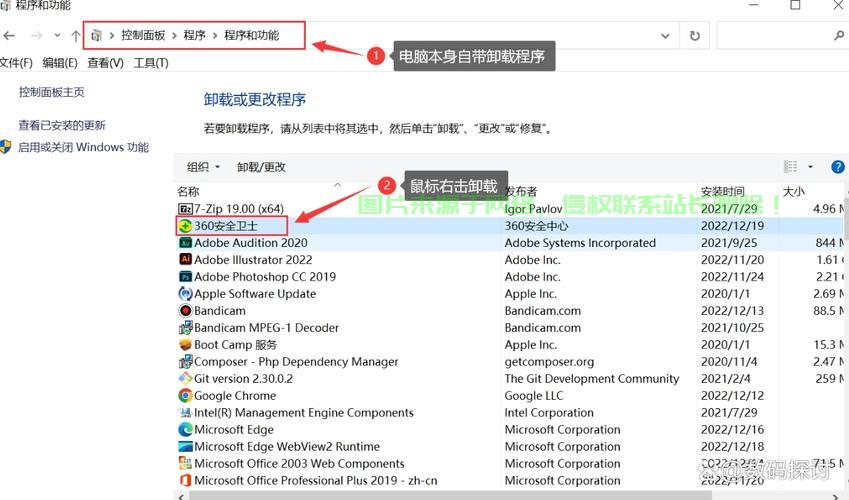Click the 卸载或更改程序 heading

254,100
